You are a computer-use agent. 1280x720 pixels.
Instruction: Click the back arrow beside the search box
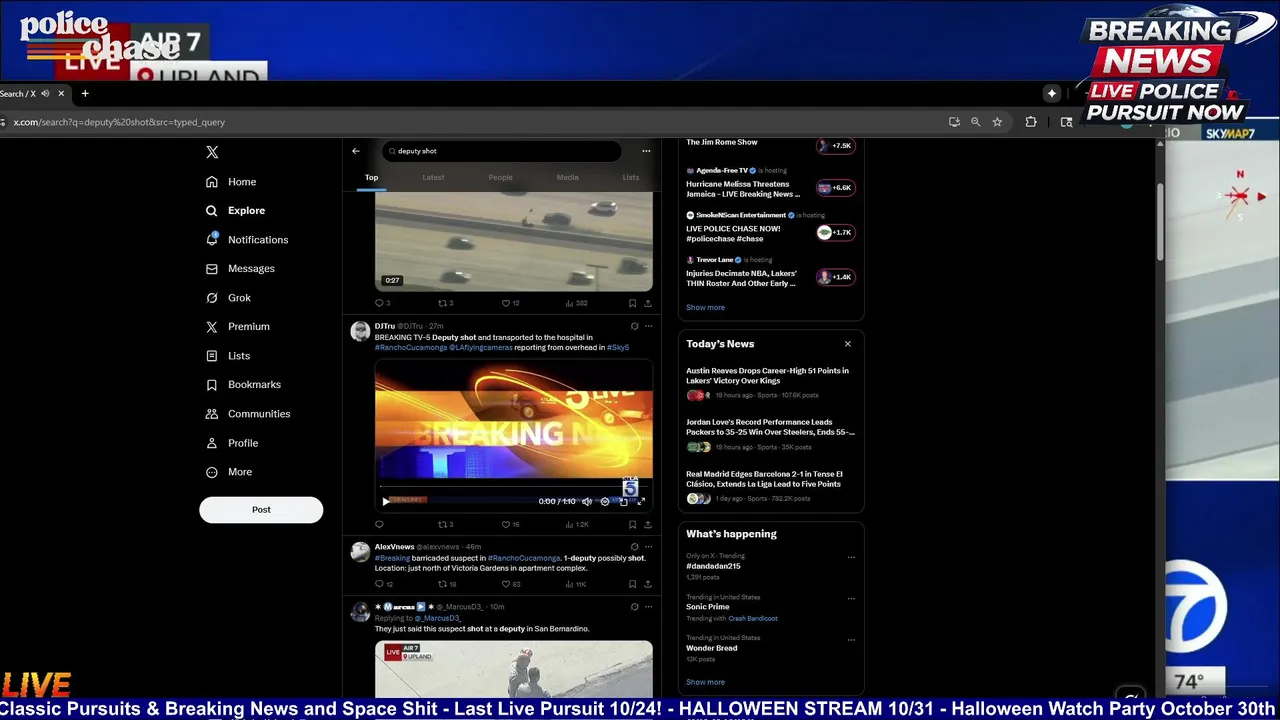tap(356, 151)
